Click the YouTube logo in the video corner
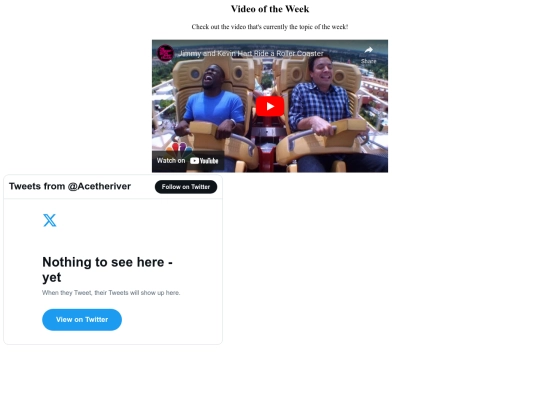 [204, 161]
